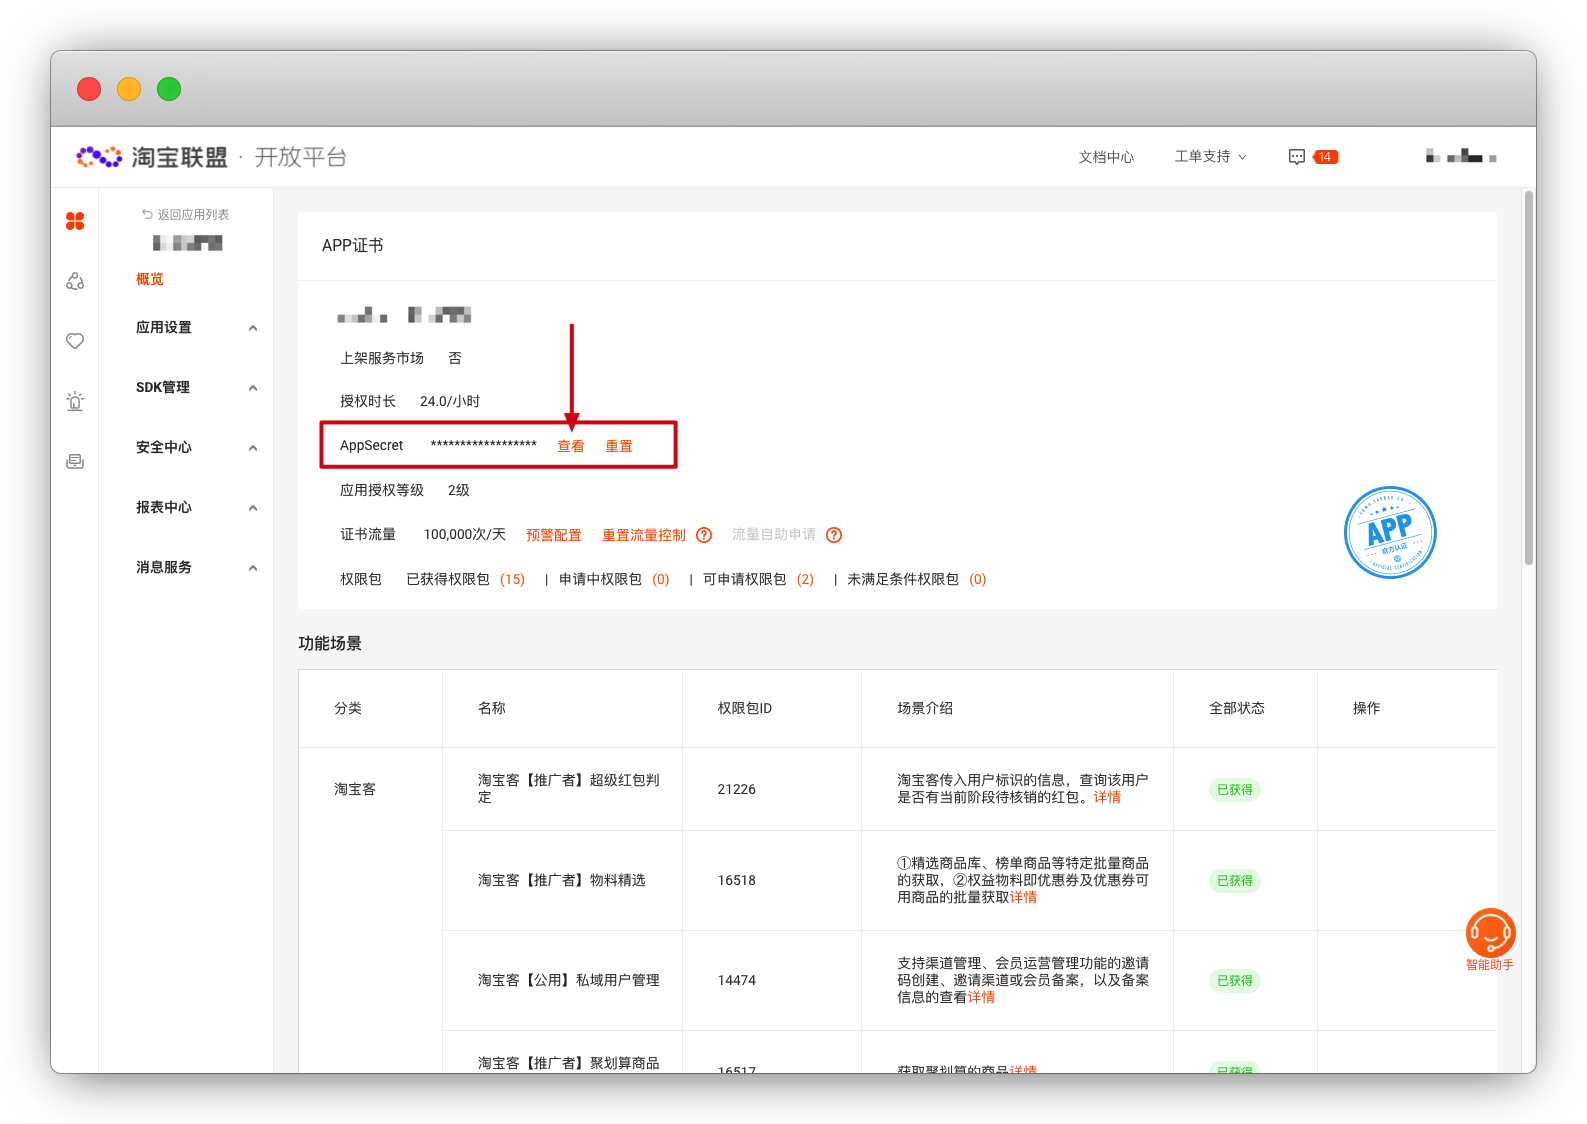Viewport: 1587px width, 1124px height.
Task: Open the red four-dot apps sidebar icon
Action: coord(75,221)
